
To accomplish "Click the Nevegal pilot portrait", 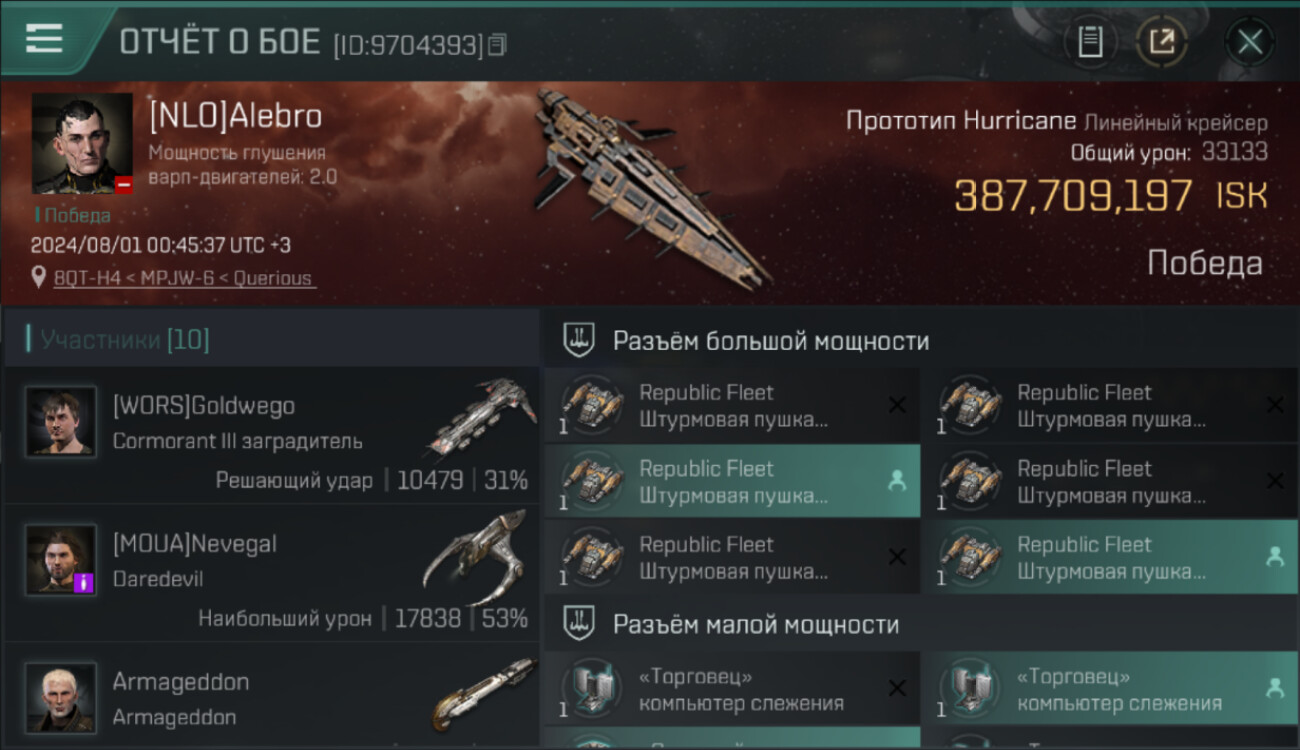I will point(61,560).
